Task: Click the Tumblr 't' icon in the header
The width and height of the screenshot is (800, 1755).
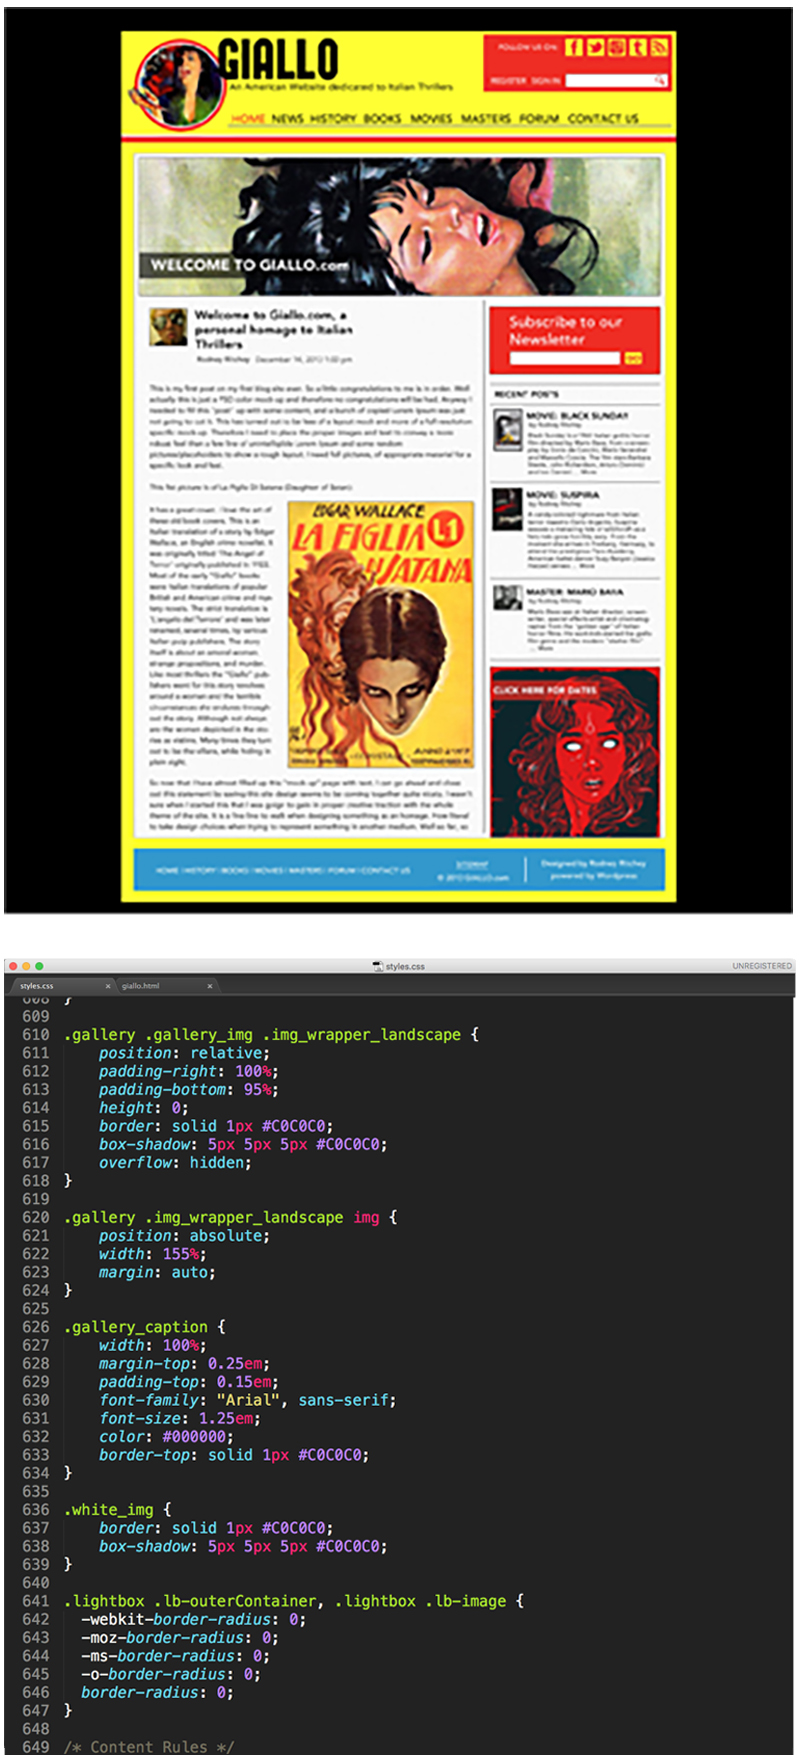Action: click(x=638, y=47)
